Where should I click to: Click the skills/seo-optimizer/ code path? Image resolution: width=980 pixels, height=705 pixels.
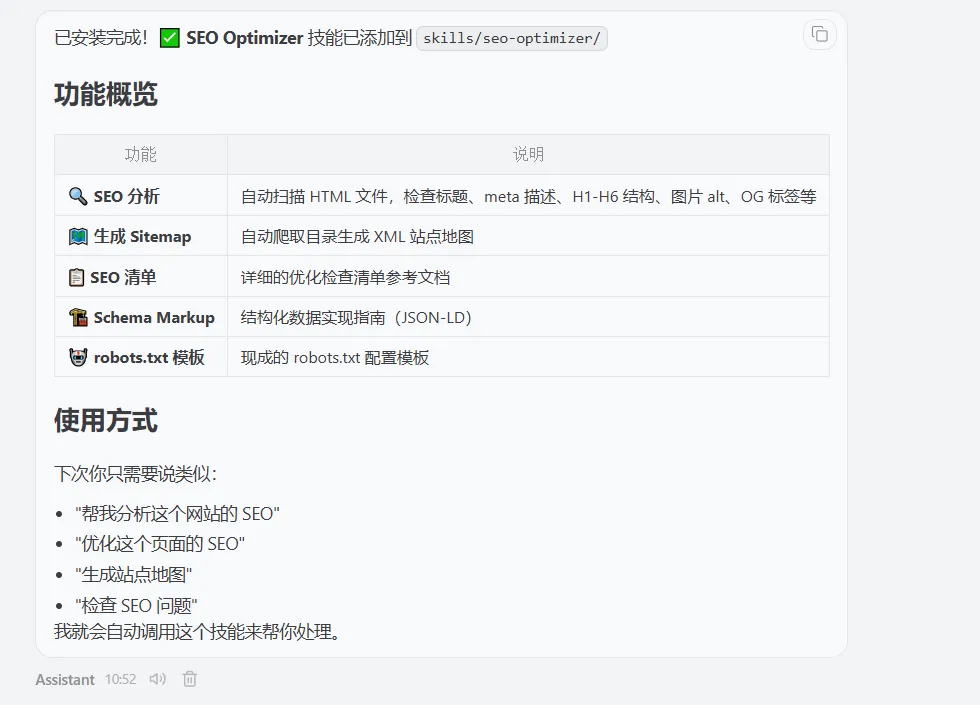tap(511, 38)
